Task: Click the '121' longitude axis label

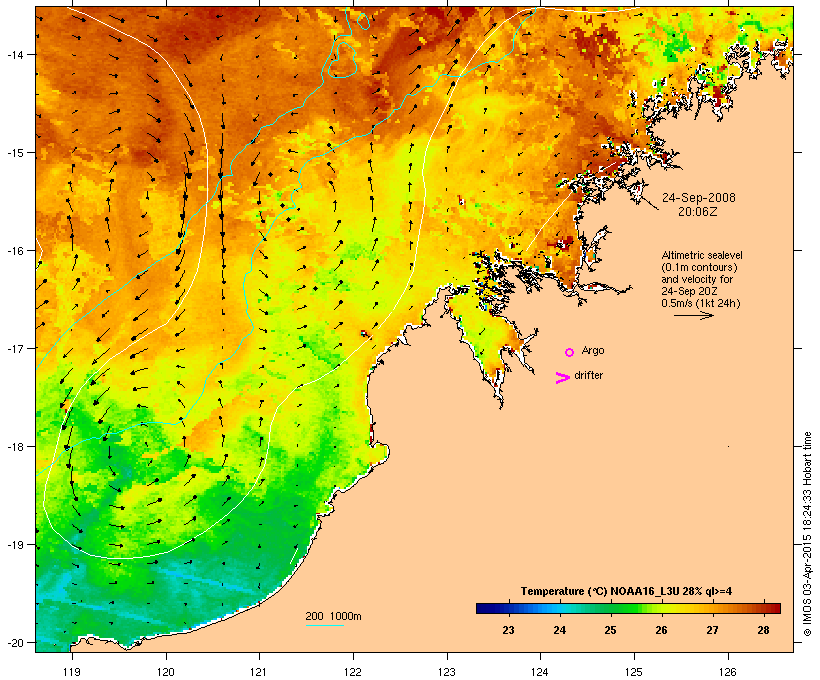Action: (x=259, y=672)
